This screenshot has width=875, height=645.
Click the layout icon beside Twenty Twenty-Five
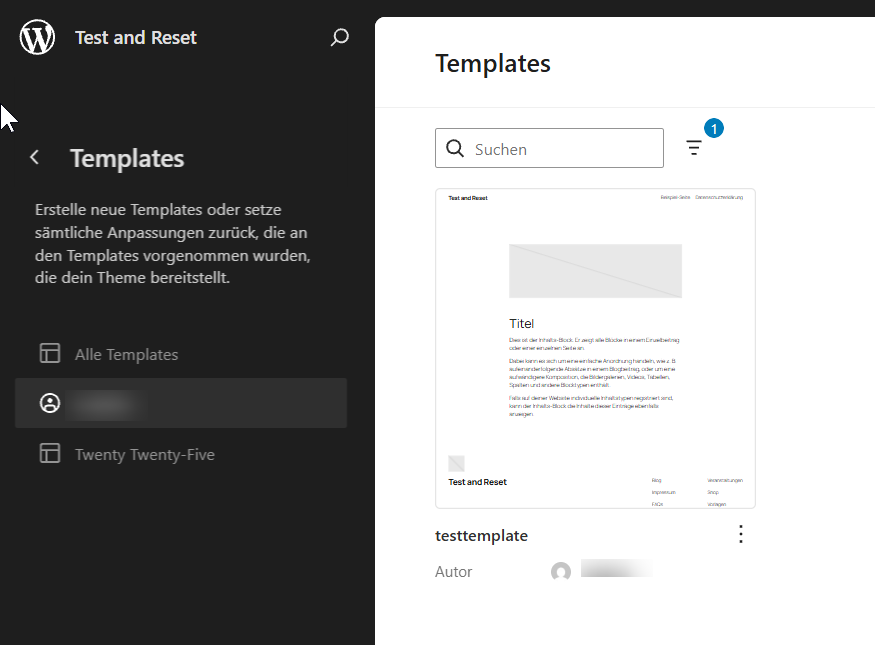[50, 454]
